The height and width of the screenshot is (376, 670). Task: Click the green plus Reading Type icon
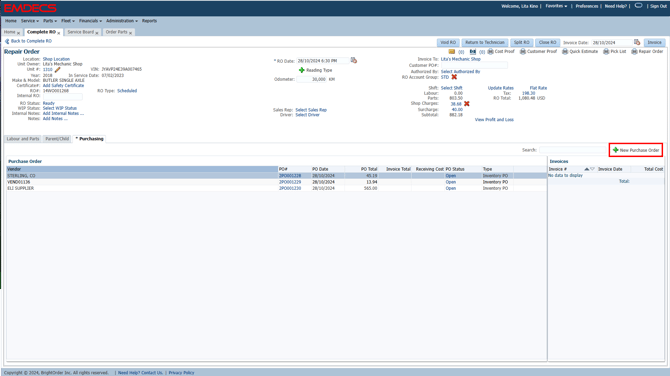(x=301, y=70)
